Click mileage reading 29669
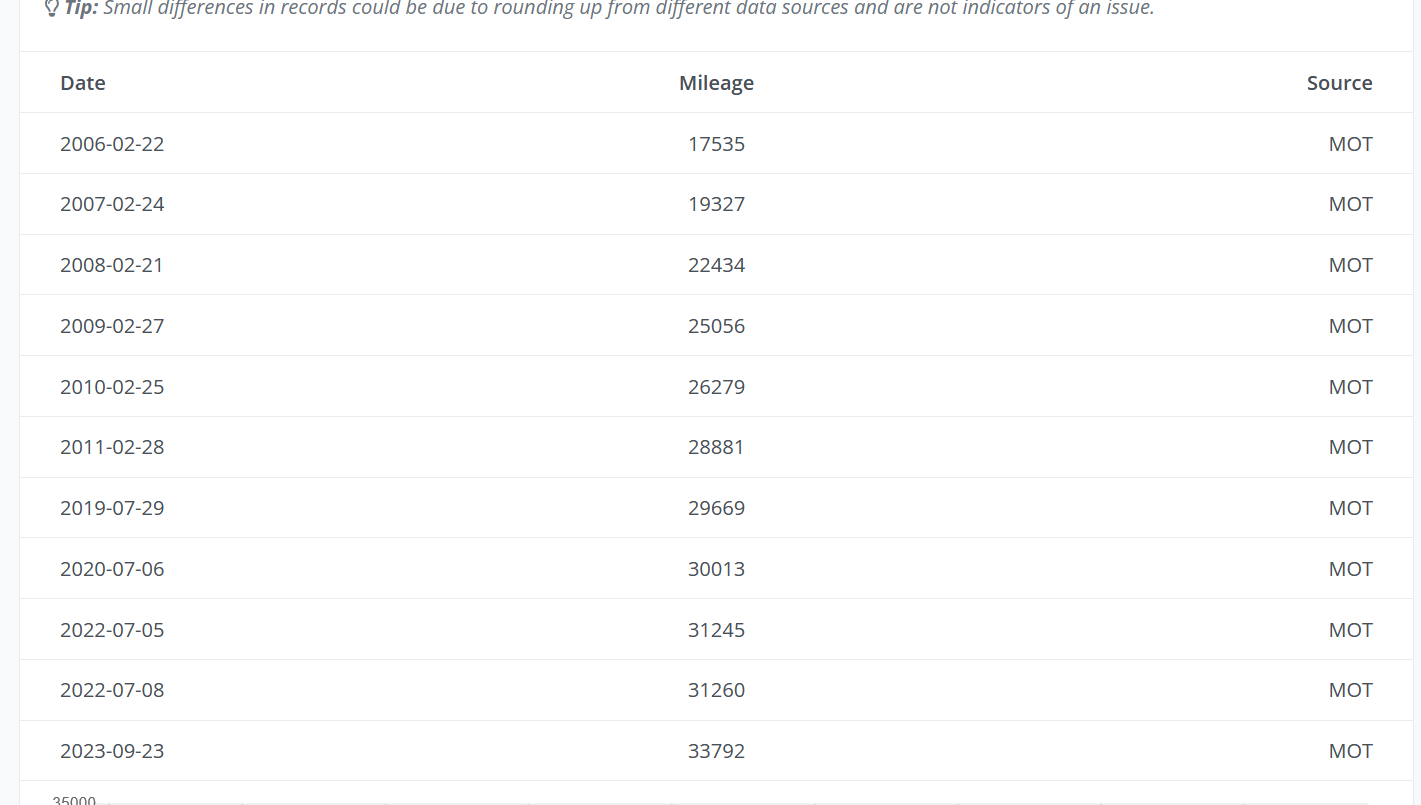Screen dimensions: 1421x805 coord(716,508)
